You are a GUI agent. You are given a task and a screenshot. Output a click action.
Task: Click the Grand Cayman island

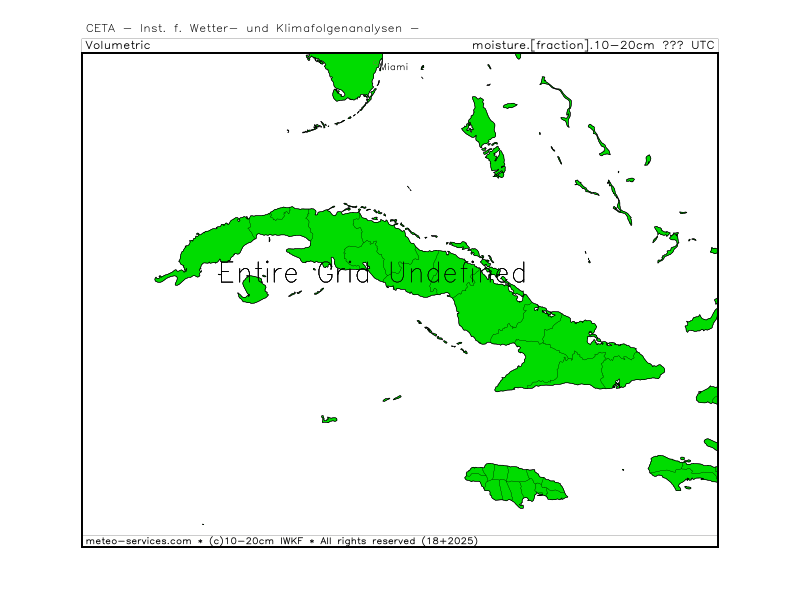coord(328,419)
